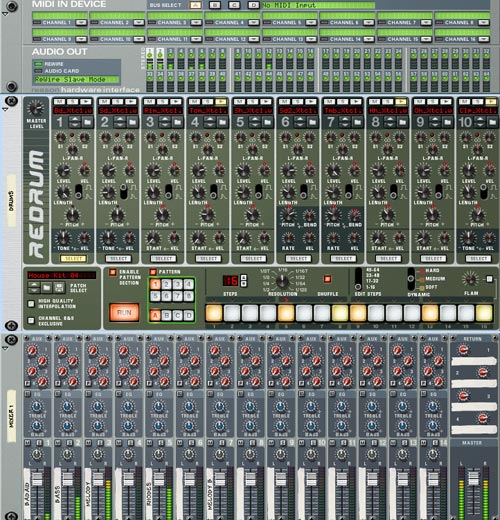Select MIDI bus D

point(253,5)
